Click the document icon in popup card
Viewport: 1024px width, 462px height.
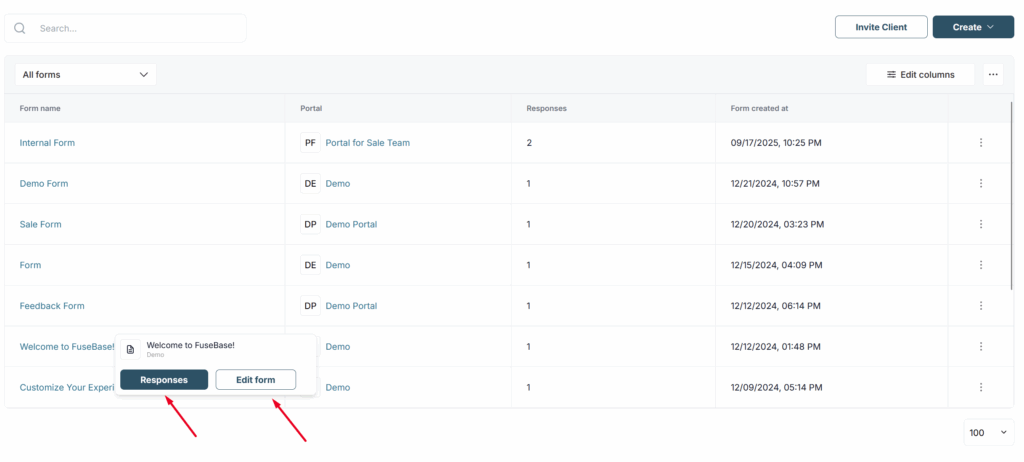tap(130, 349)
